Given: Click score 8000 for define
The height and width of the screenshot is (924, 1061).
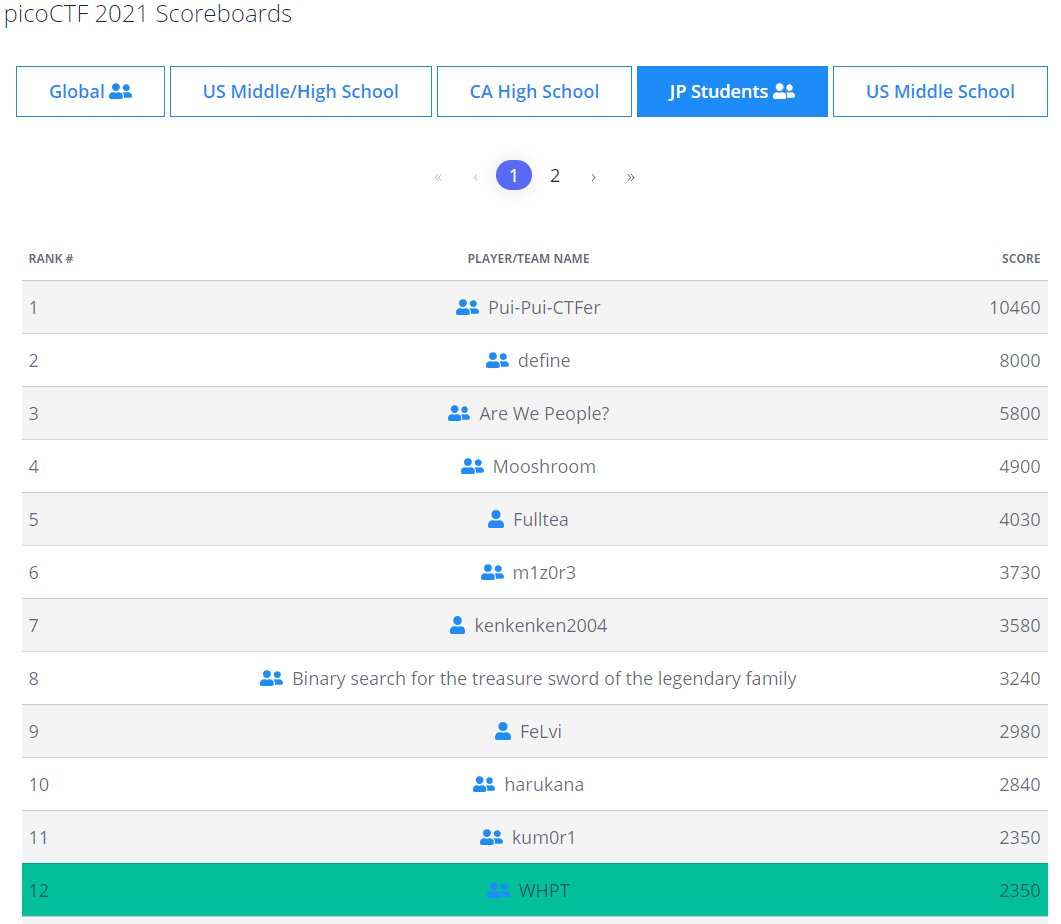Looking at the screenshot, I should [x=1020, y=361].
